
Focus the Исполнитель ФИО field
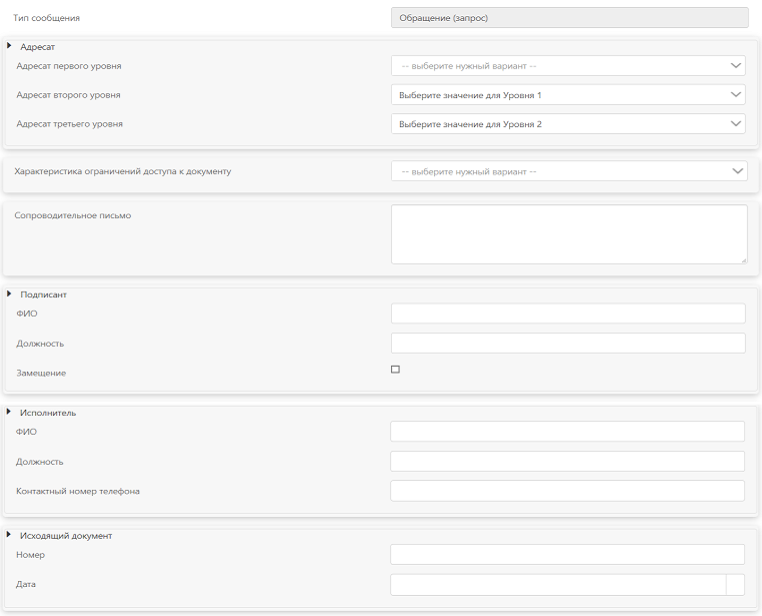pyautogui.click(x=567, y=431)
